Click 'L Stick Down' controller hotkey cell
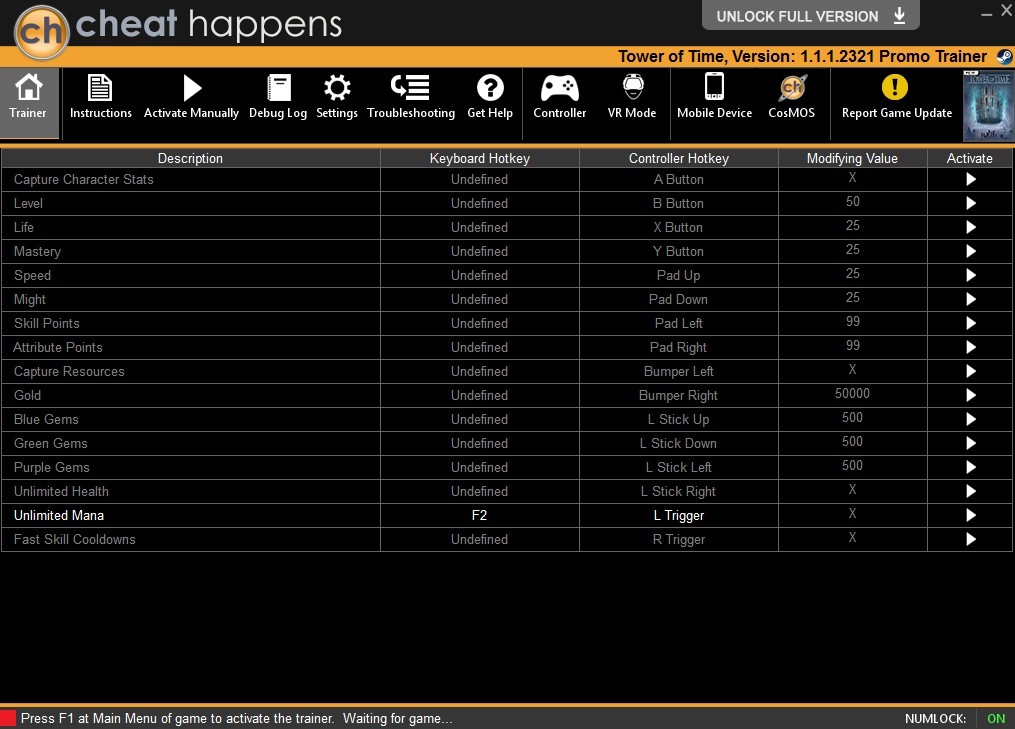Screen dimensions: 1015x729 [x=678, y=443]
